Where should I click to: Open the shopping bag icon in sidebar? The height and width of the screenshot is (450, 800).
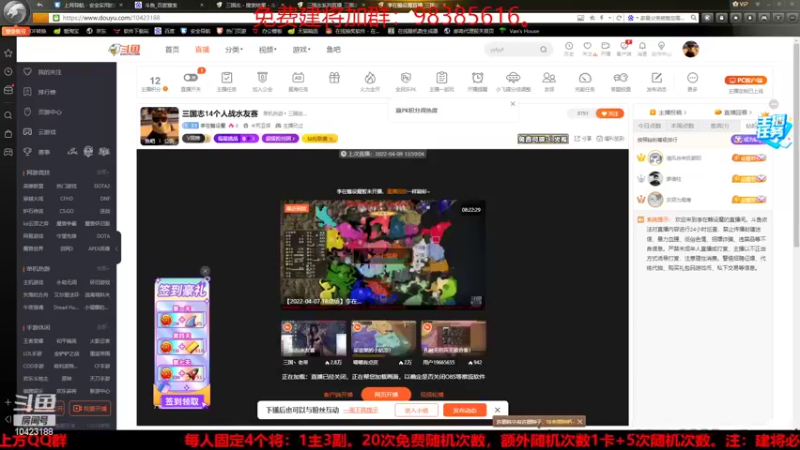point(8,134)
